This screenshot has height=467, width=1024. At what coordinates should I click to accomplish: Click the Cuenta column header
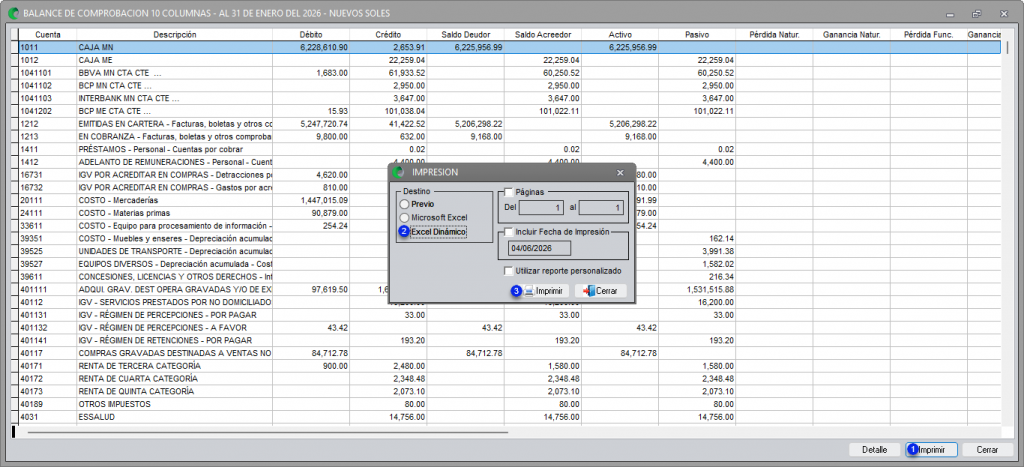point(48,35)
